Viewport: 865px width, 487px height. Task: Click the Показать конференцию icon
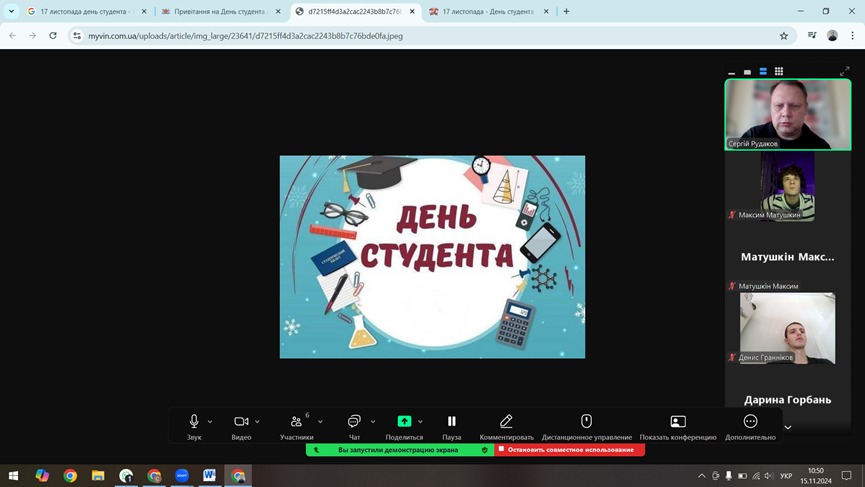(x=678, y=421)
